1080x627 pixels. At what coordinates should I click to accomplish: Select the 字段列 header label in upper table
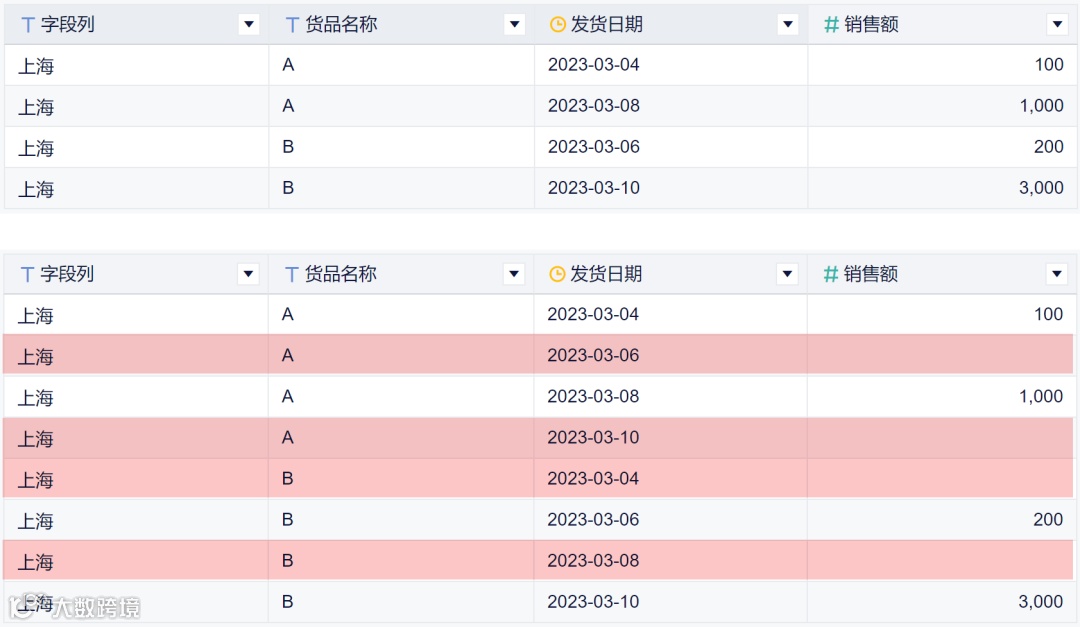pos(68,25)
